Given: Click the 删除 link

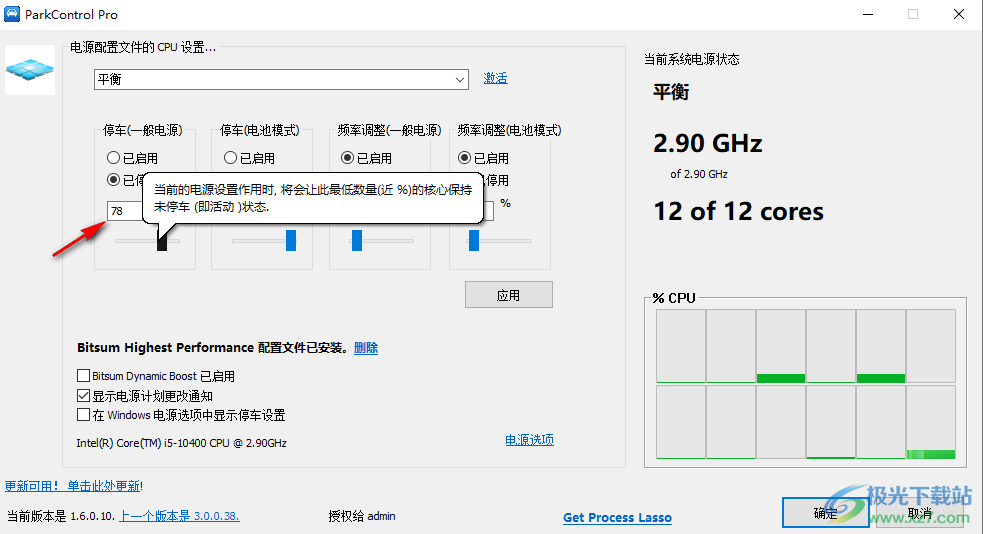Looking at the screenshot, I should tap(365, 348).
